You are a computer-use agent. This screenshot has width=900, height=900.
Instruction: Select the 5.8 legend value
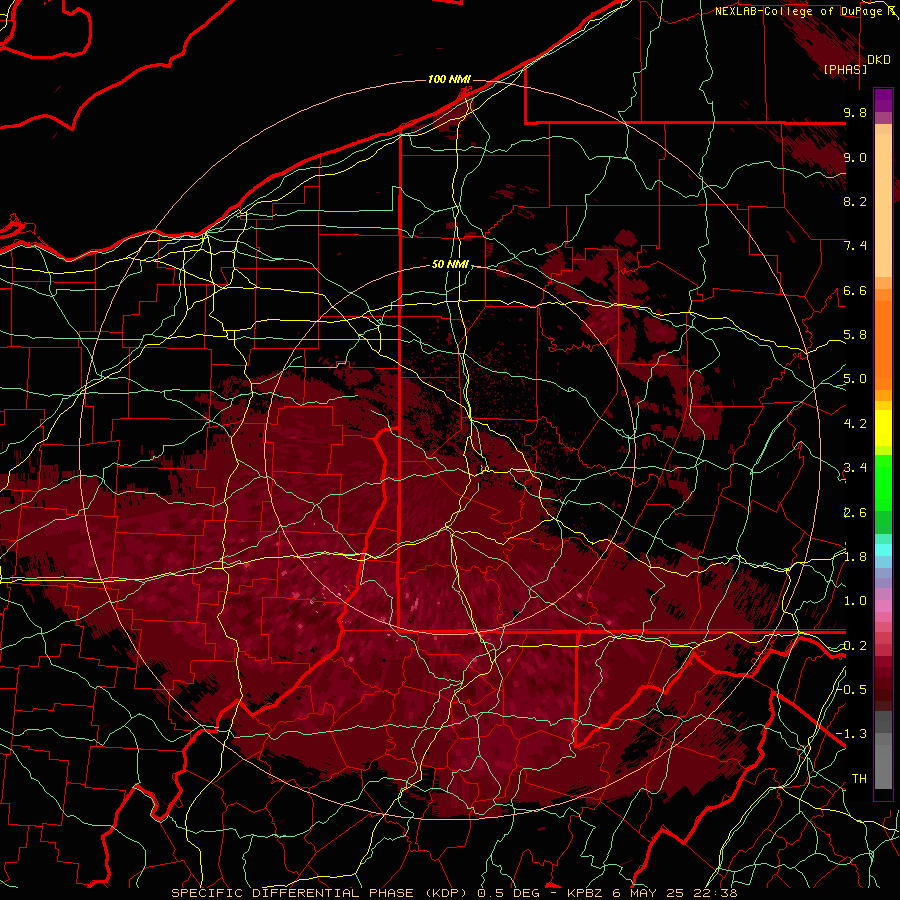coord(855,335)
